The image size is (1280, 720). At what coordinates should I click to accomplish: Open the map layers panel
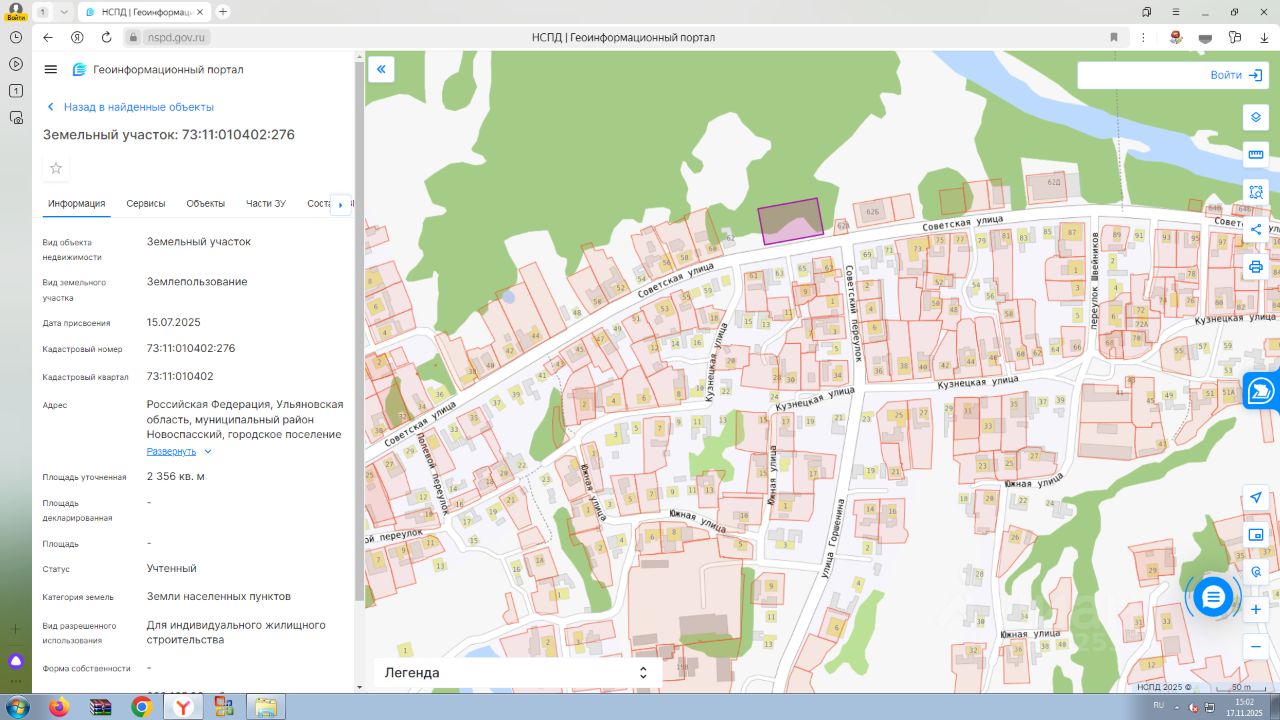(1256, 117)
